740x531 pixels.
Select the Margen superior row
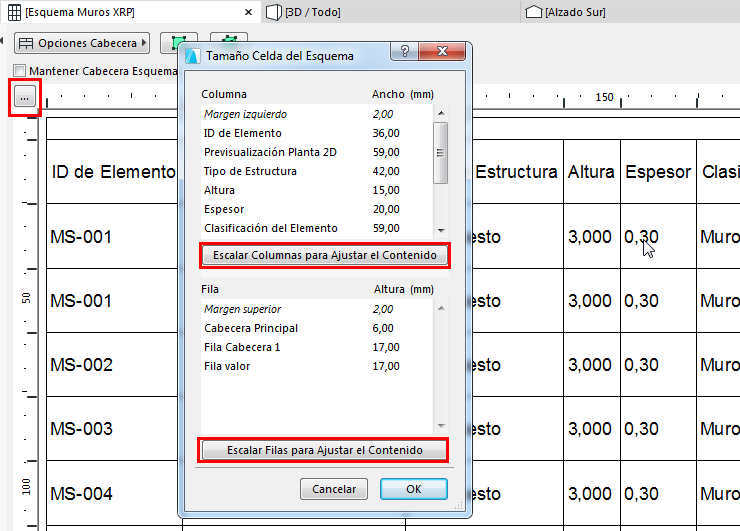[x=317, y=309]
